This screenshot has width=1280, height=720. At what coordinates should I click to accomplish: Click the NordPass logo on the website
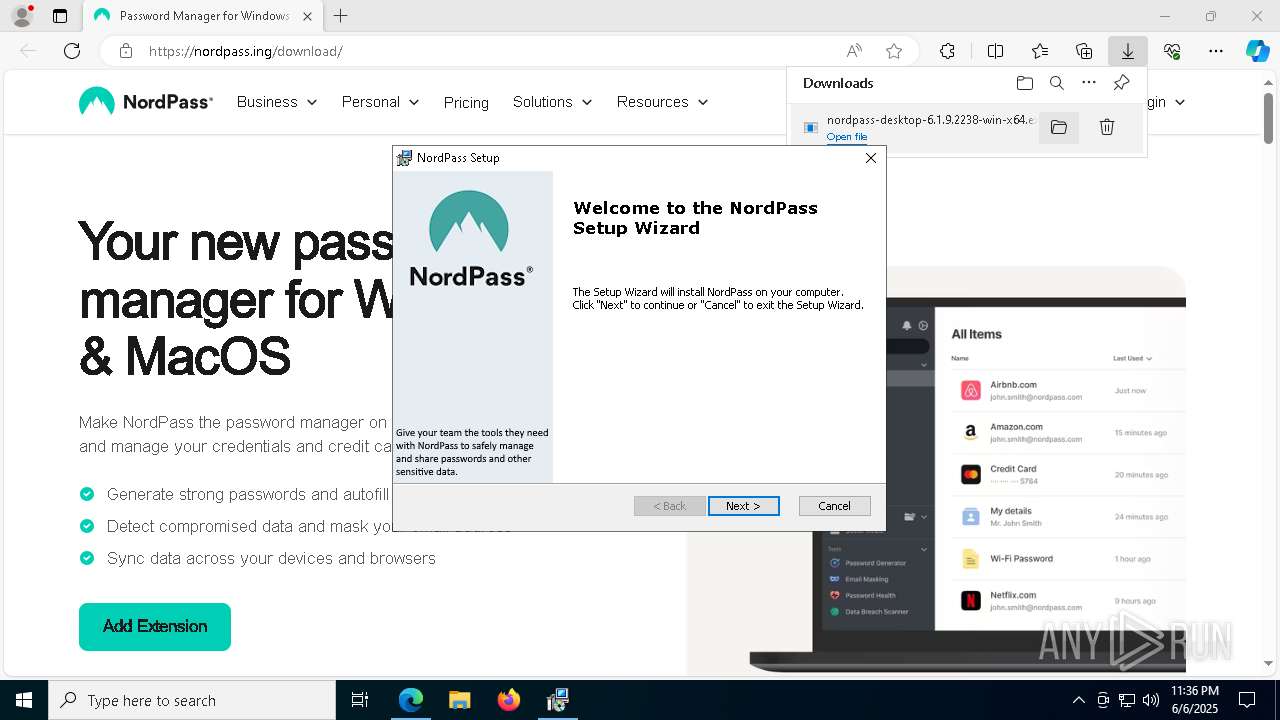click(x=146, y=102)
